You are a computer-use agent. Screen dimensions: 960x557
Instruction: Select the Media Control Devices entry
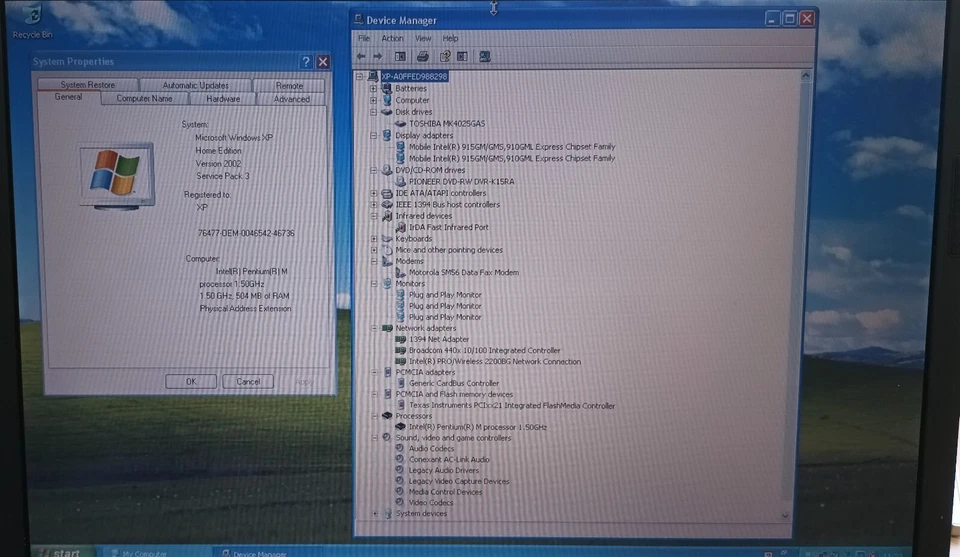[445, 492]
